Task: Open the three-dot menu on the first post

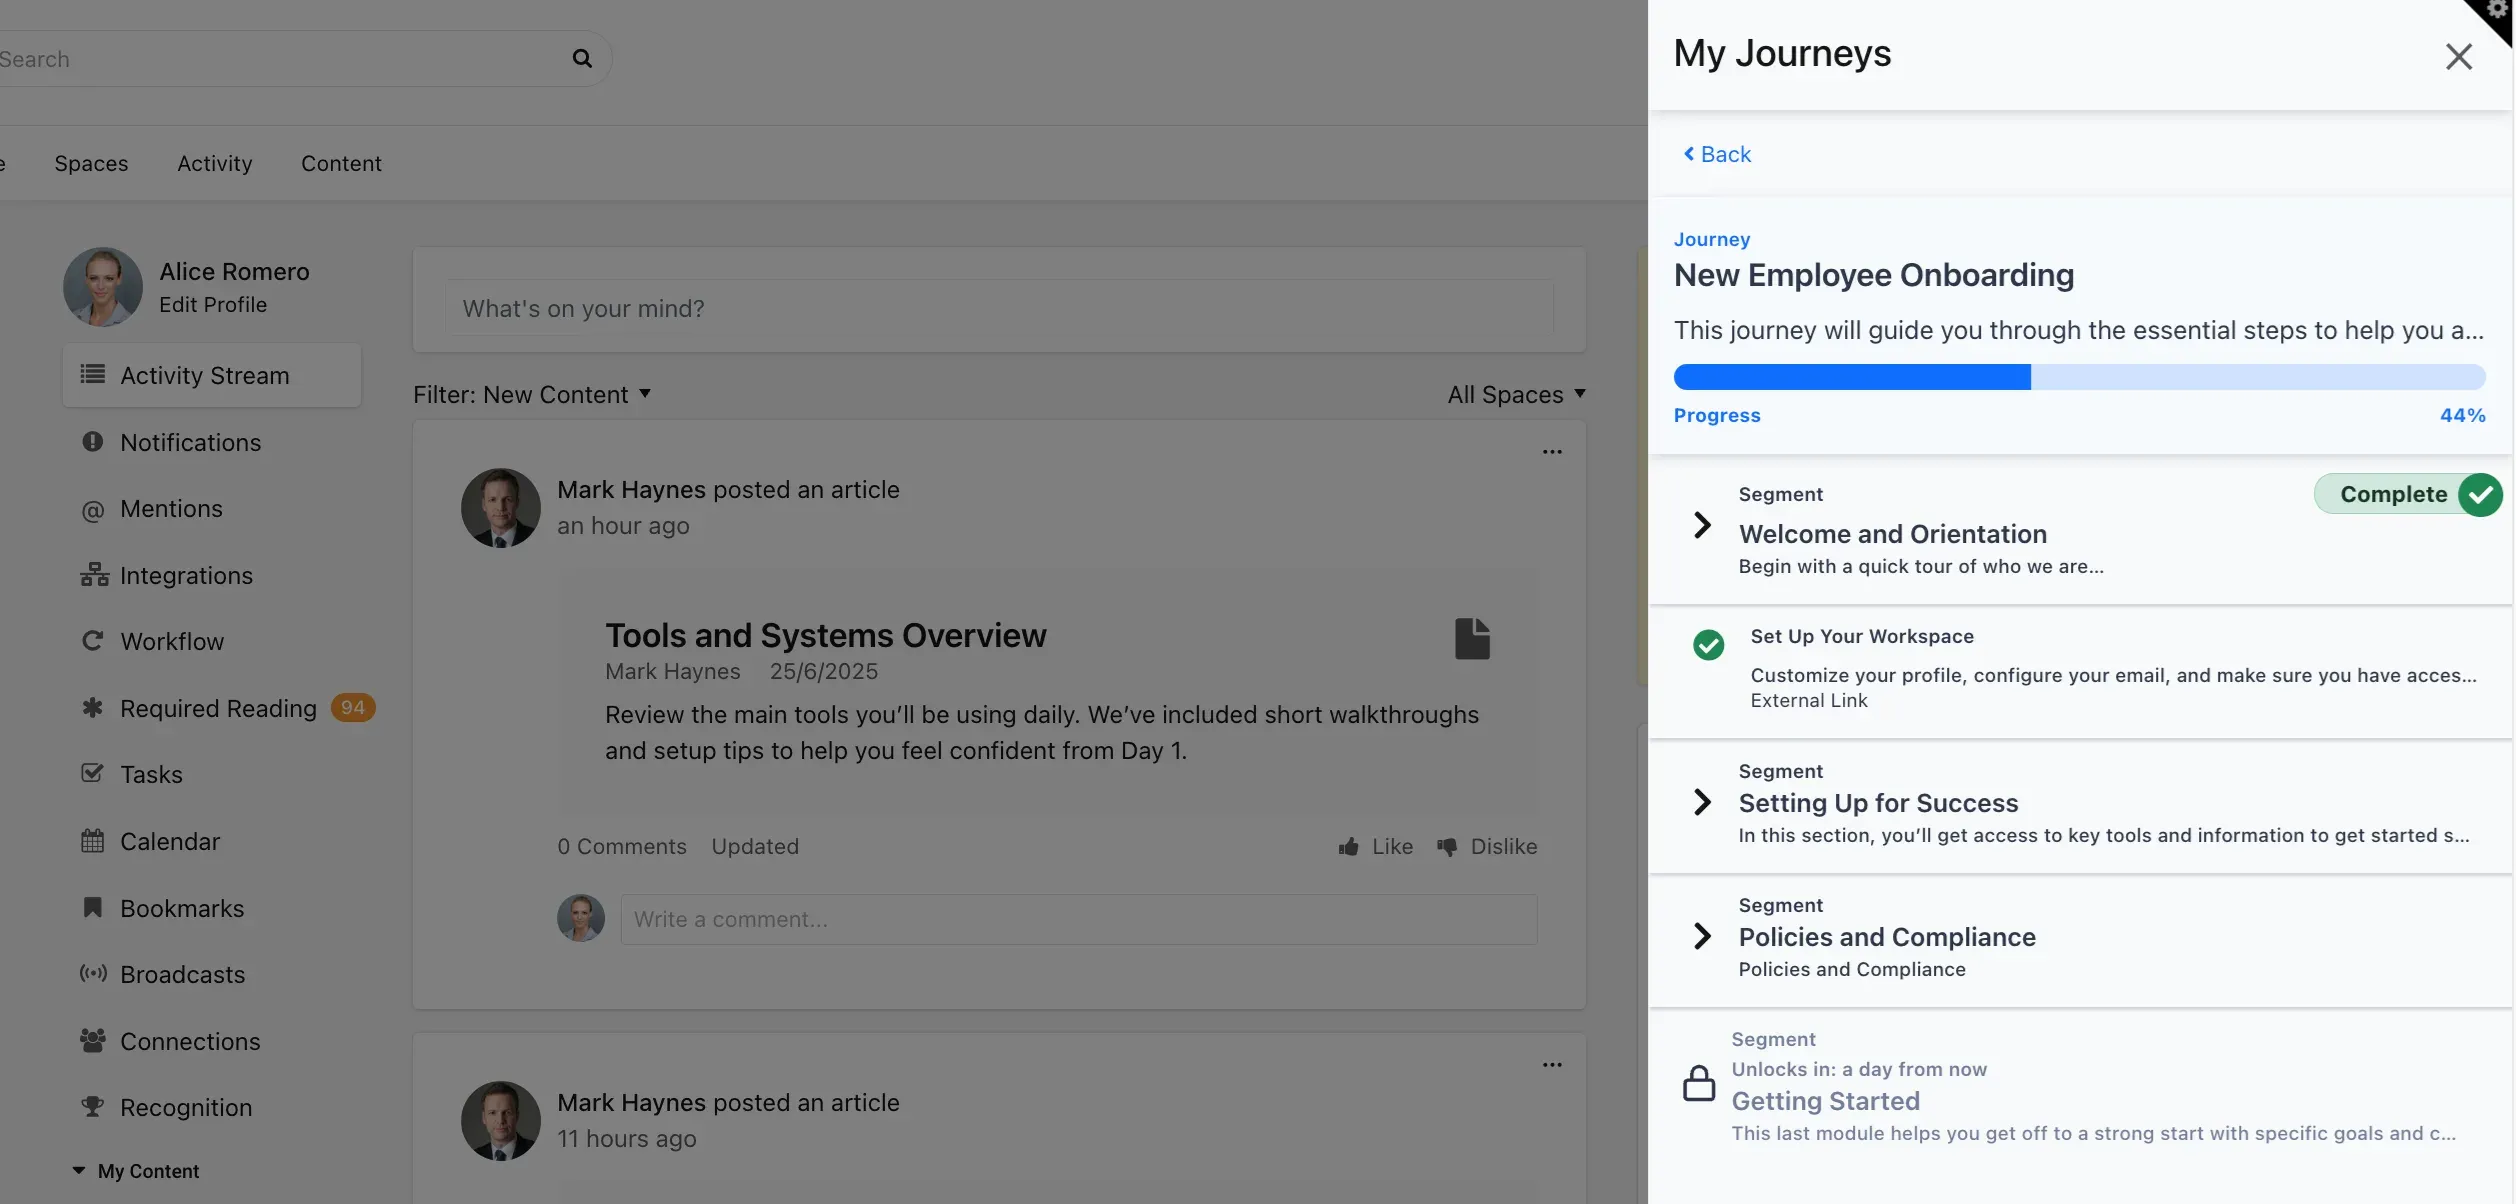Action: pos(1552,451)
